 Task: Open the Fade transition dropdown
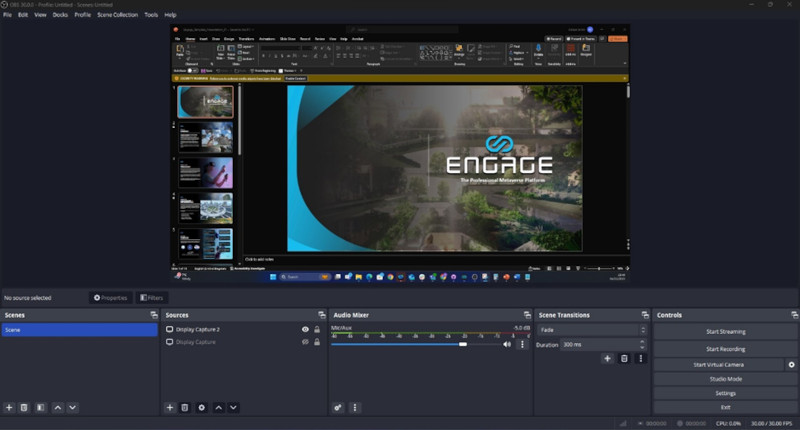tap(590, 329)
